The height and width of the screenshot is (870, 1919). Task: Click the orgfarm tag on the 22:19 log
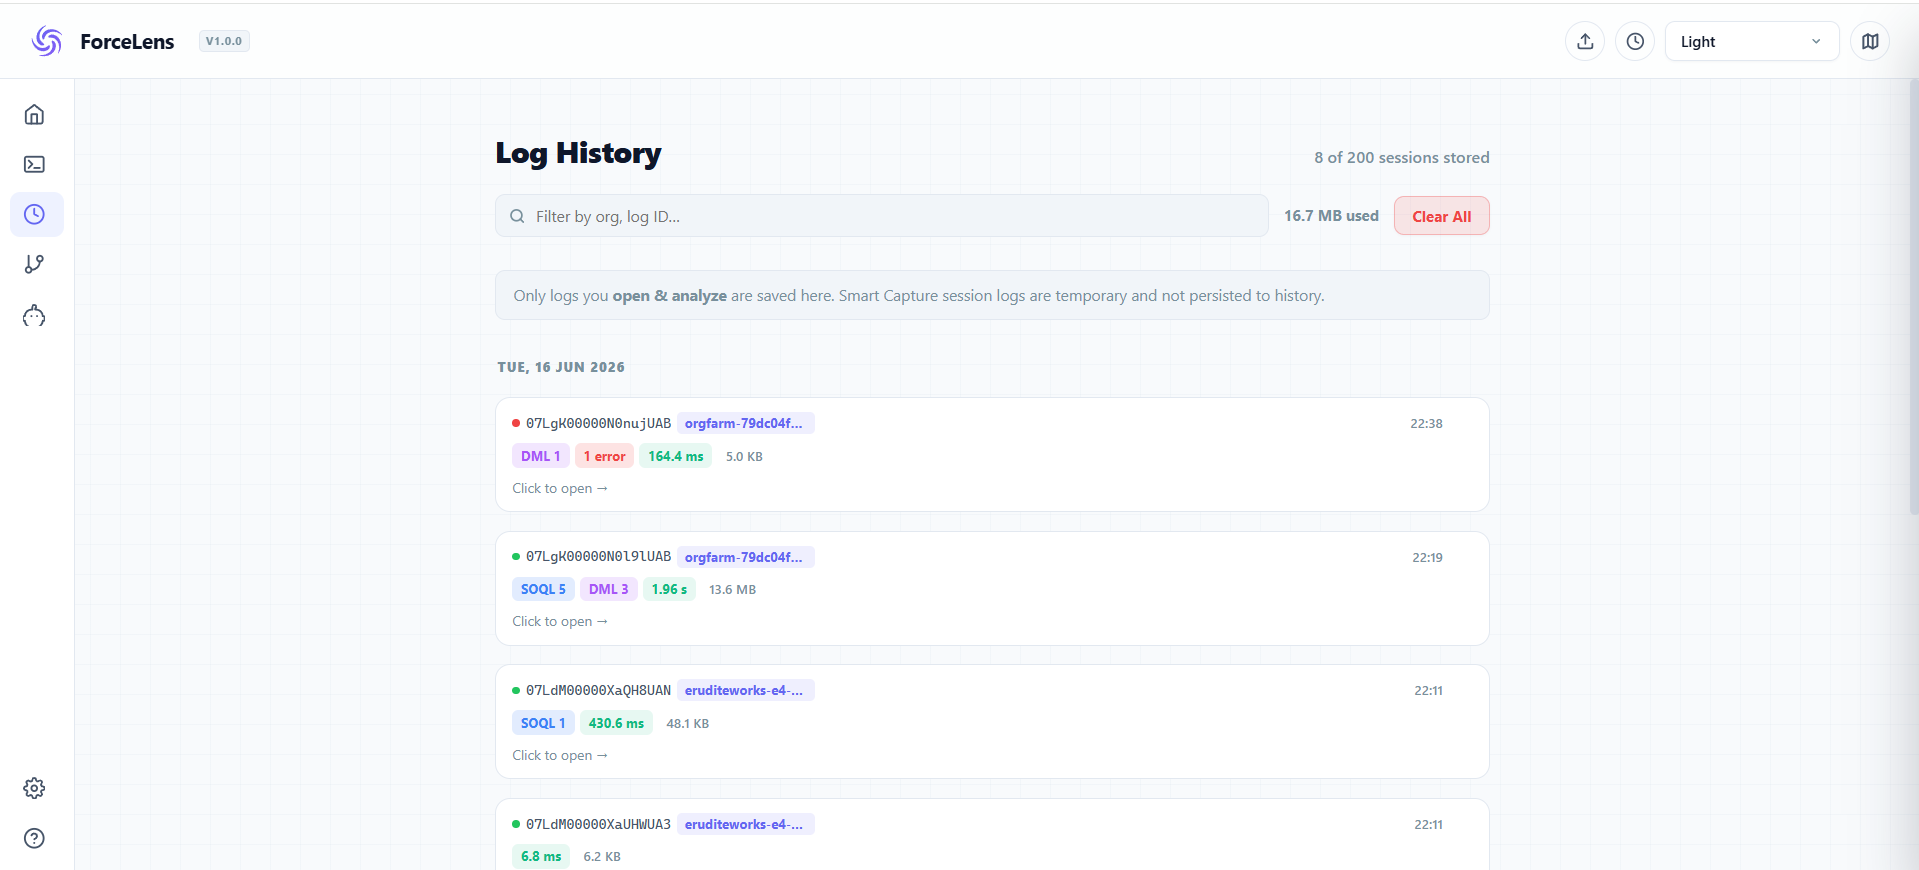tap(745, 557)
